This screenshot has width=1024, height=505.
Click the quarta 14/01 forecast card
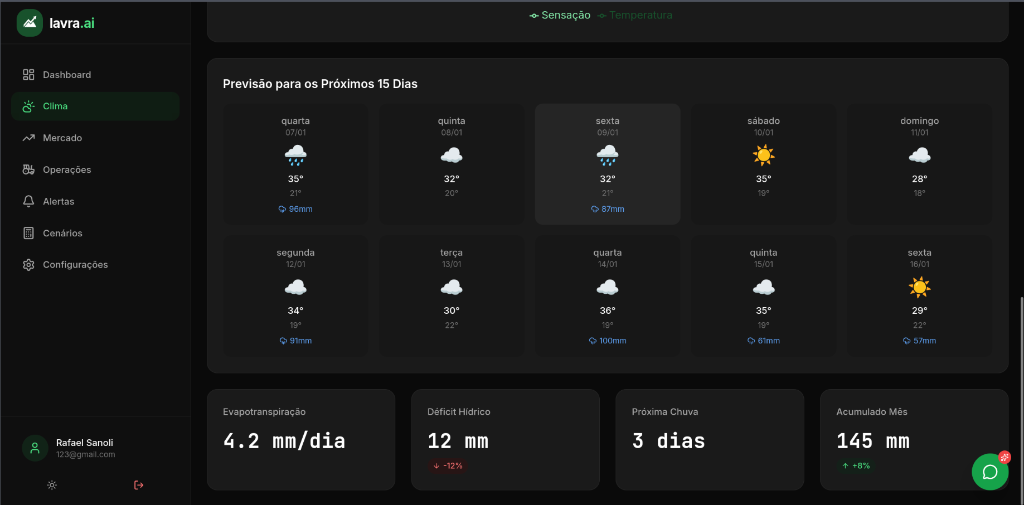(607, 296)
